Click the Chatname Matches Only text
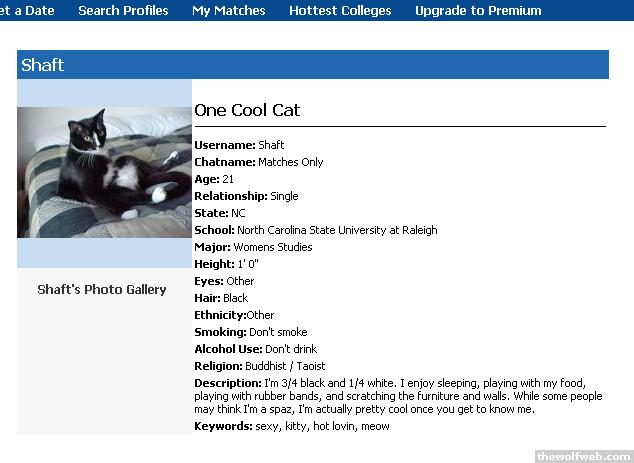Viewport: 634px width, 463px height. click(x=290, y=162)
